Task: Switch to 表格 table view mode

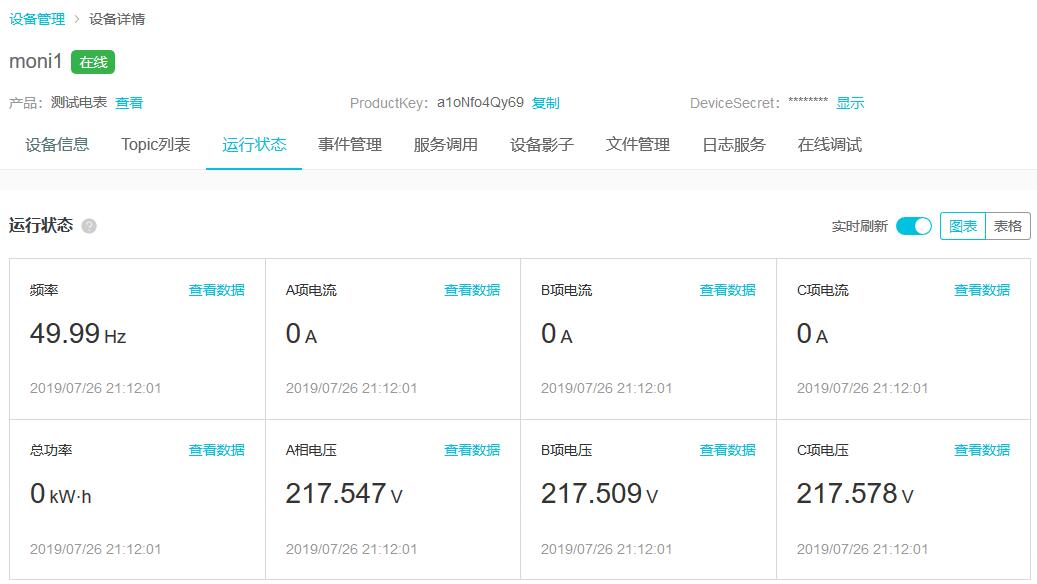Action: tap(1008, 226)
